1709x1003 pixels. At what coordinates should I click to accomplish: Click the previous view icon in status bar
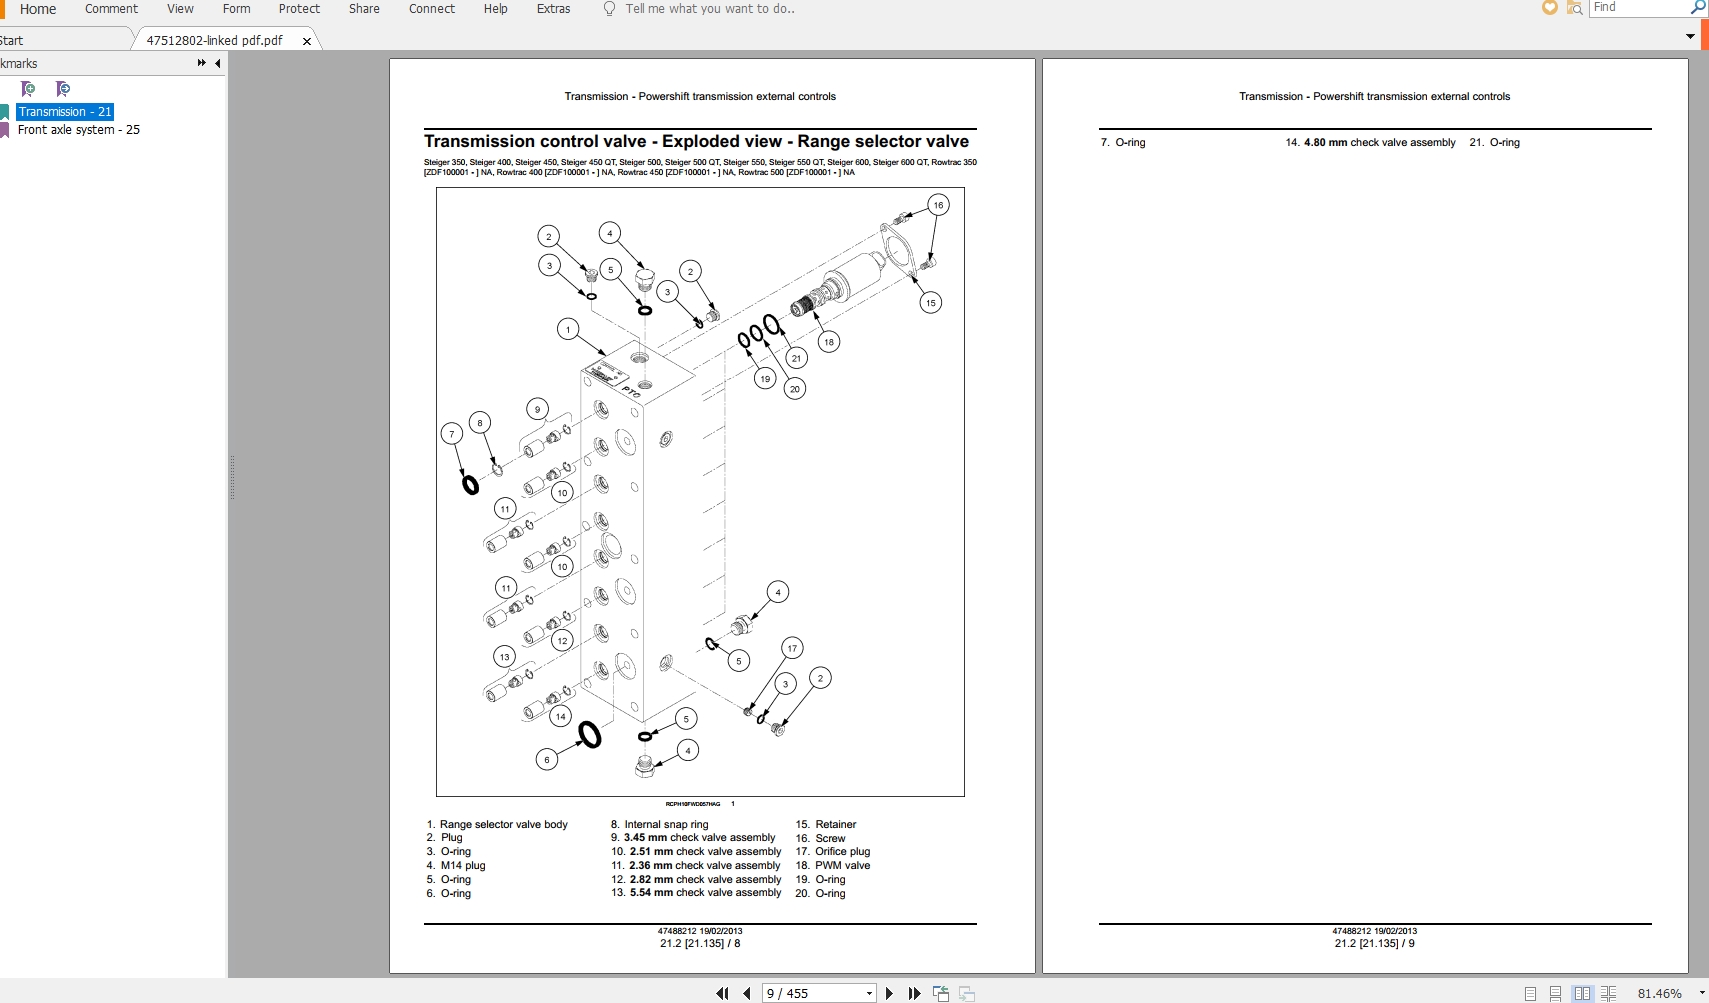click(x=941, y=993)
